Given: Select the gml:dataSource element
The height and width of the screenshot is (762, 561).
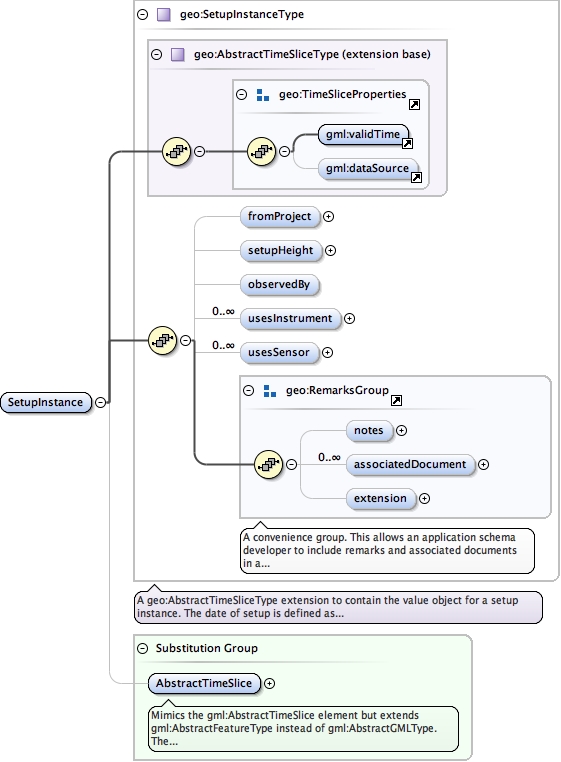Looking at the screenshot, I should pyautogui.click(x=368, y=169).
